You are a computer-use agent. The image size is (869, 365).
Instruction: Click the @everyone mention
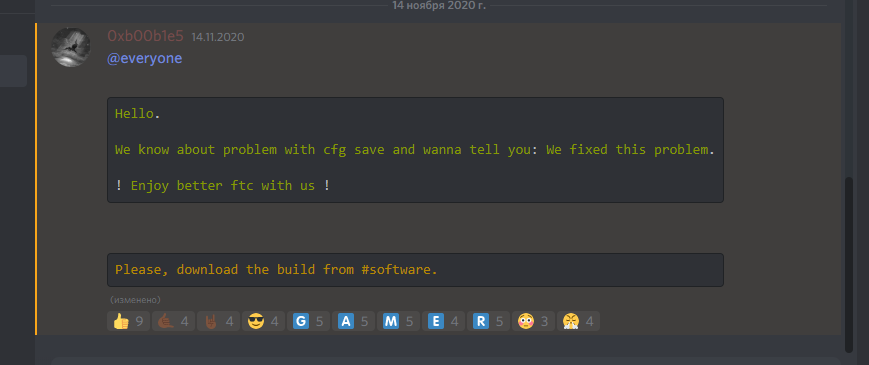144,58
